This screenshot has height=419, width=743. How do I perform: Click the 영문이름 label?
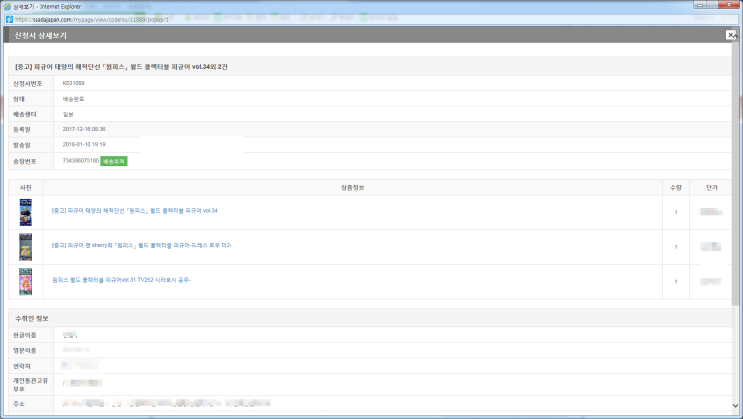pyautogui.click(x=25, y=351)
